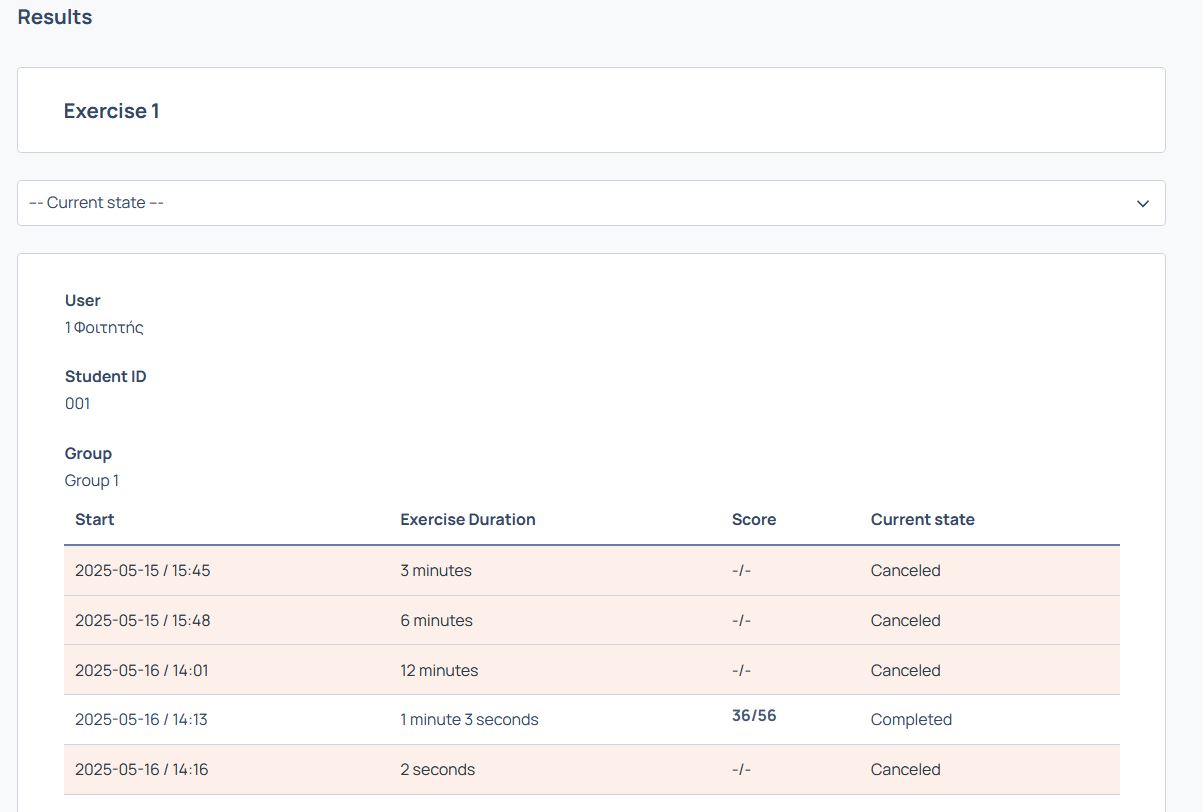Click the 36/56 score value
The width and height of the screenshot is (1203, 812).
[754, 715]
